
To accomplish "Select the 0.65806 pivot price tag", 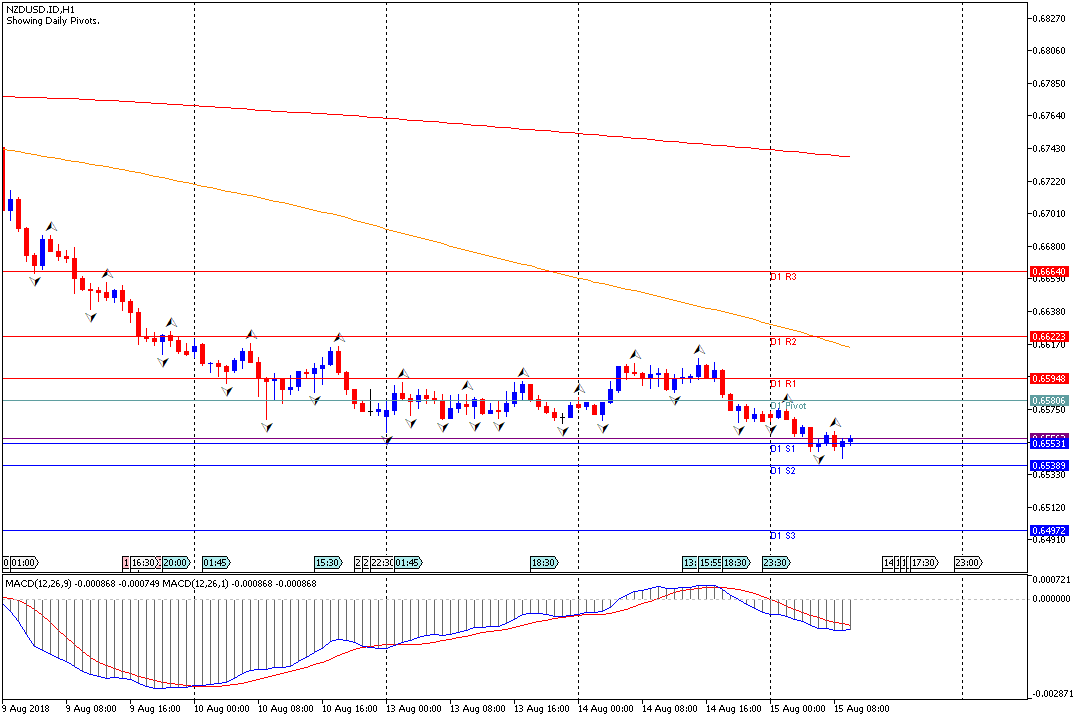I will point(1049,400).
